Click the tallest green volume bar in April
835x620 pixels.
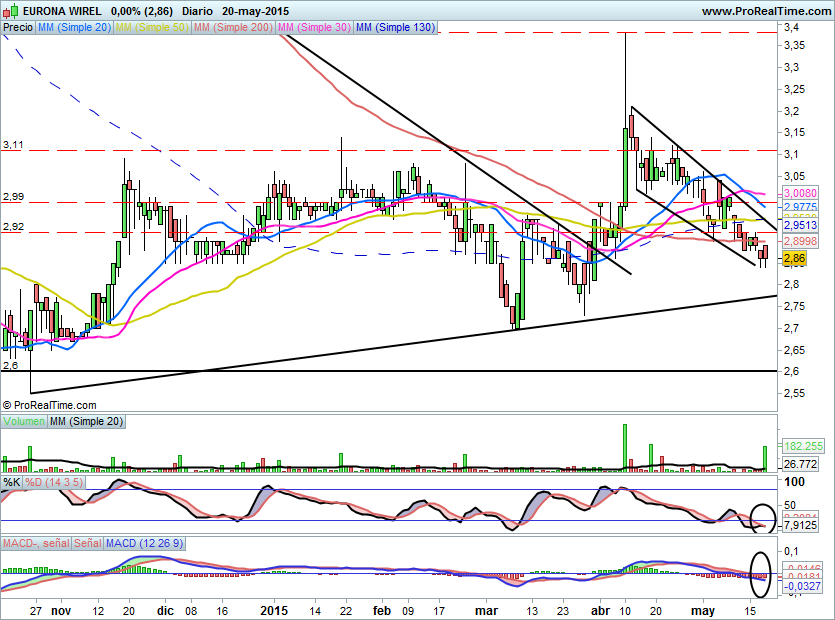(x=625, y=447)
